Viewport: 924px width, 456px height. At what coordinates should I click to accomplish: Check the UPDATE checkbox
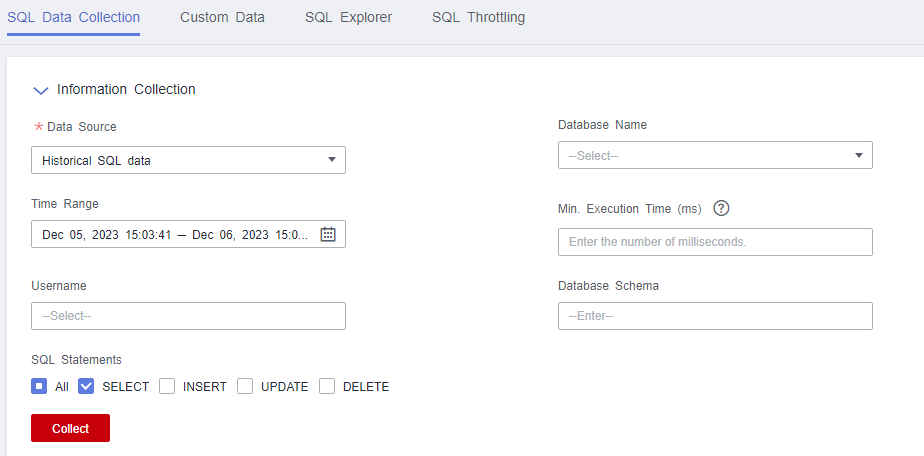point(245,387)
